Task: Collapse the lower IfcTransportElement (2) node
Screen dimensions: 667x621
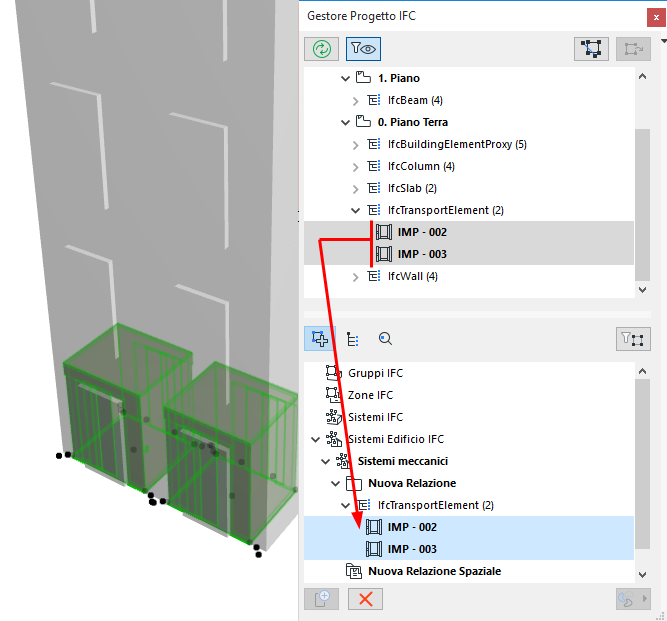Action: [x=345, y=505]
